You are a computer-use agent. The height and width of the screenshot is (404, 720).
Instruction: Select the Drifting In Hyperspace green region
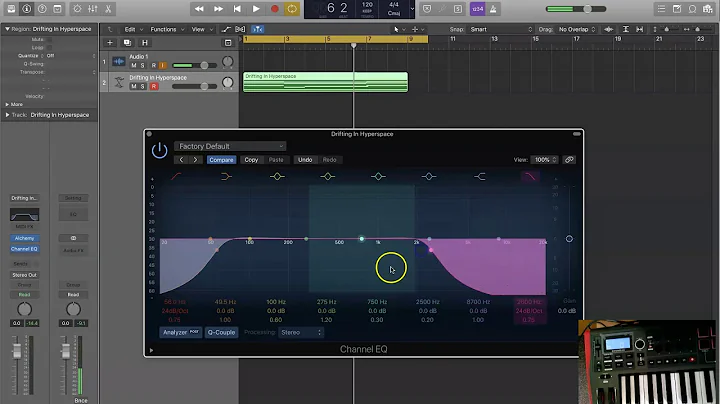[x=325, y=82]
